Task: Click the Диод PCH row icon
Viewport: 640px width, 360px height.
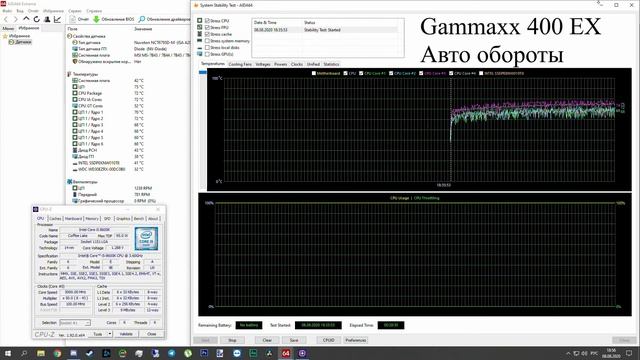Action: click(75, 150)
